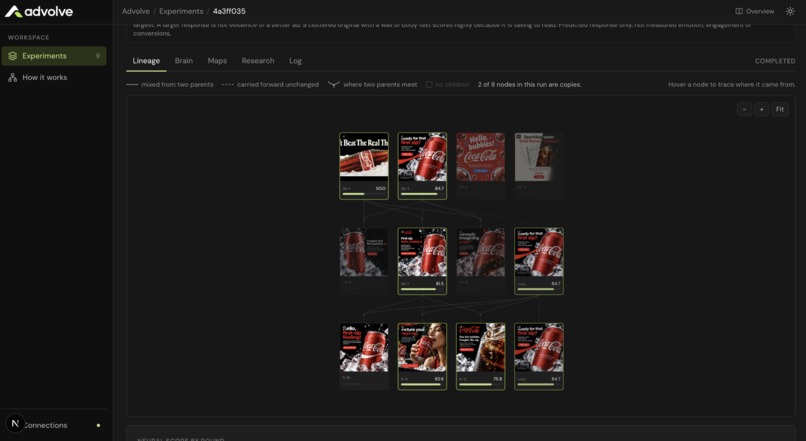Click the 'where two parents meet' merge icon

[334, 84]
